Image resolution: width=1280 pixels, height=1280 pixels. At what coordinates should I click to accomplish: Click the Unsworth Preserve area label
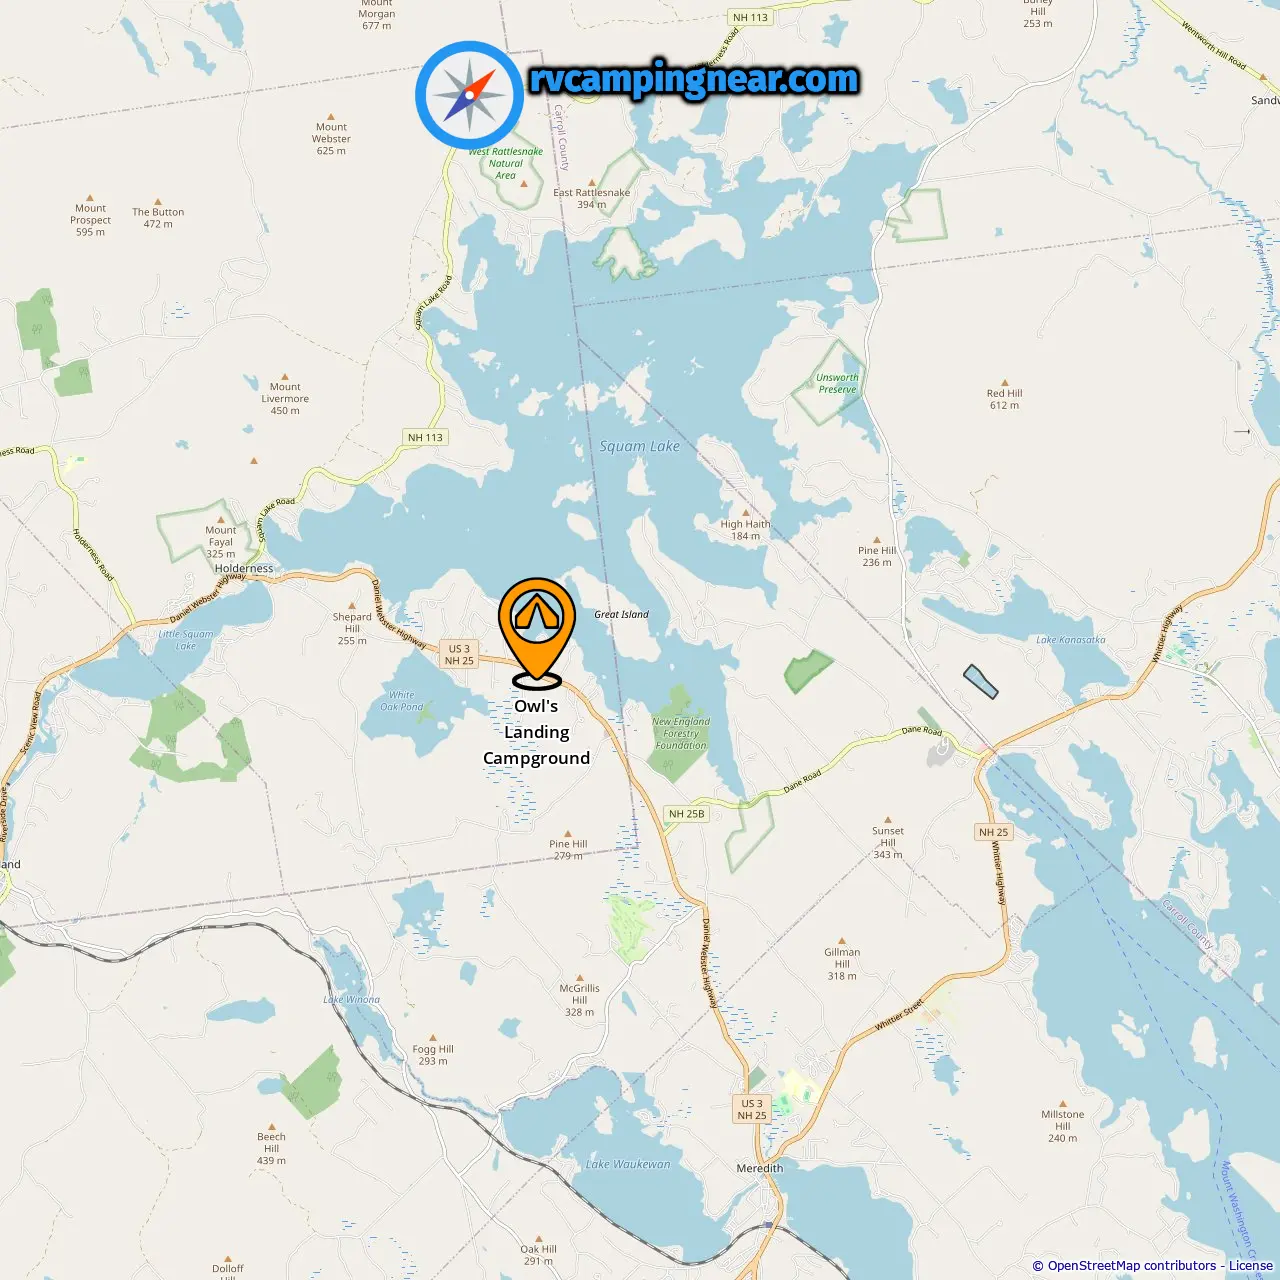pos(837,384)
